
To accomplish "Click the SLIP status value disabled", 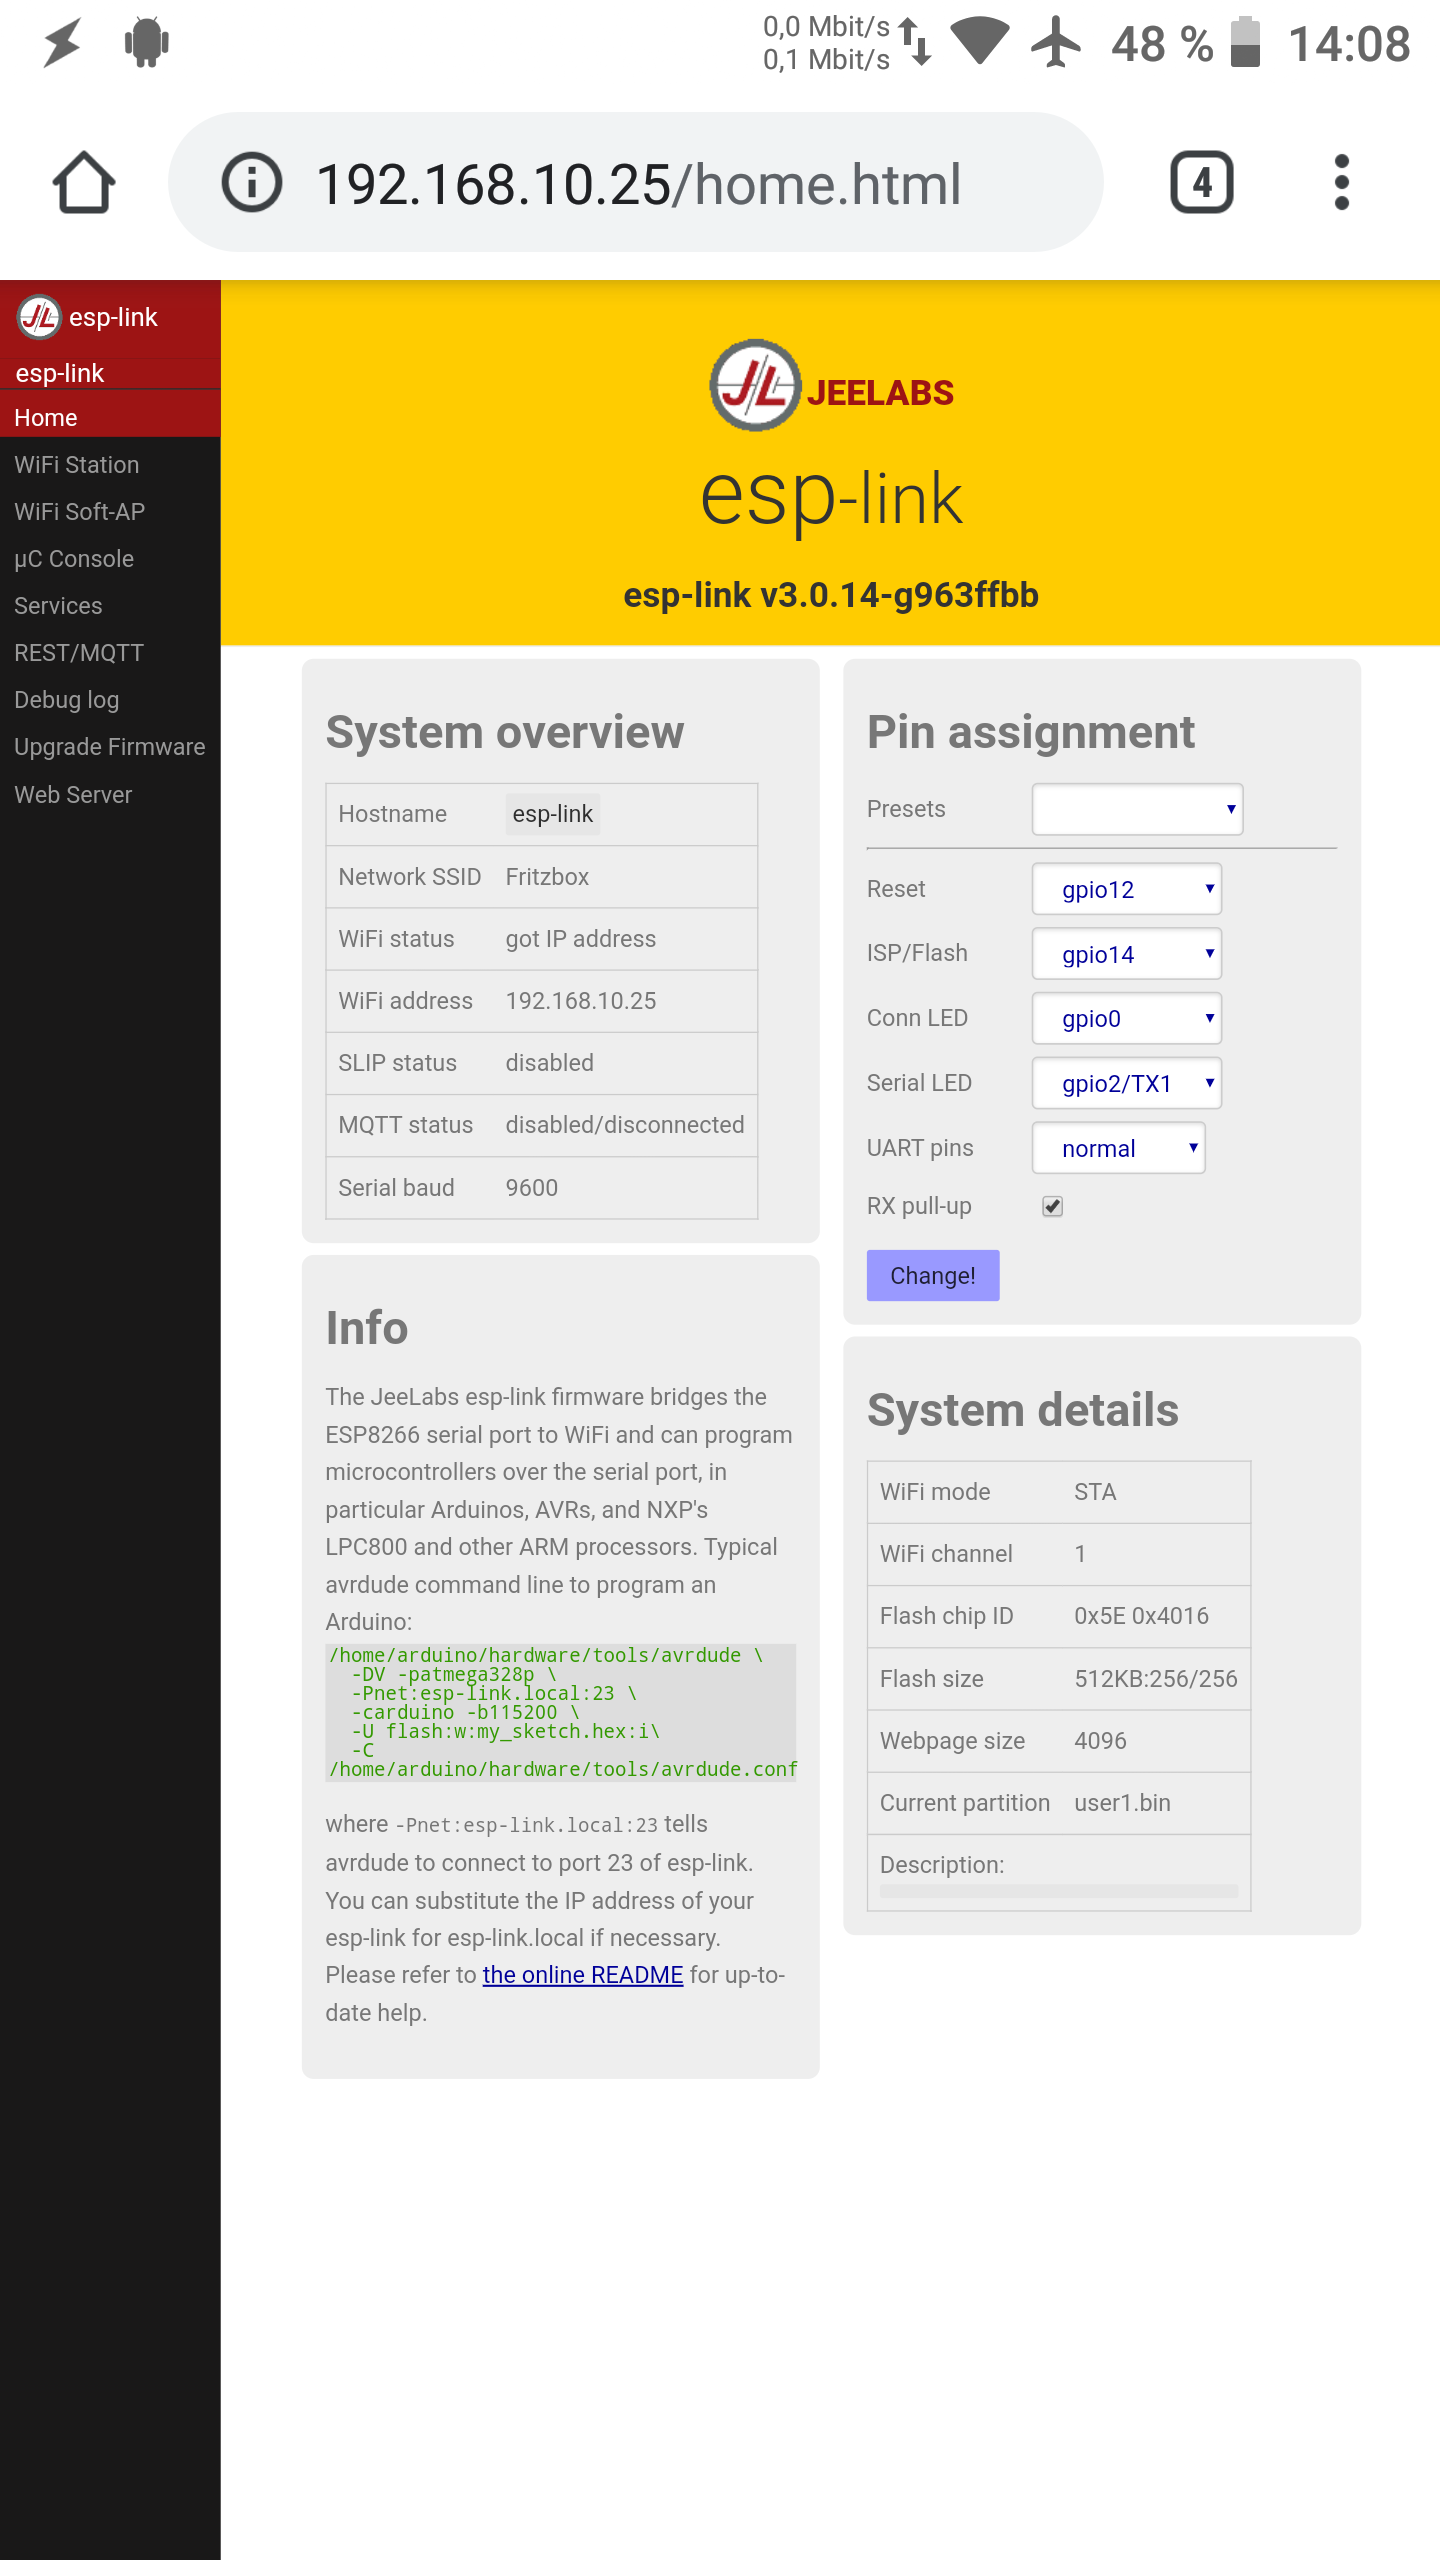I will click(550, 1063).
